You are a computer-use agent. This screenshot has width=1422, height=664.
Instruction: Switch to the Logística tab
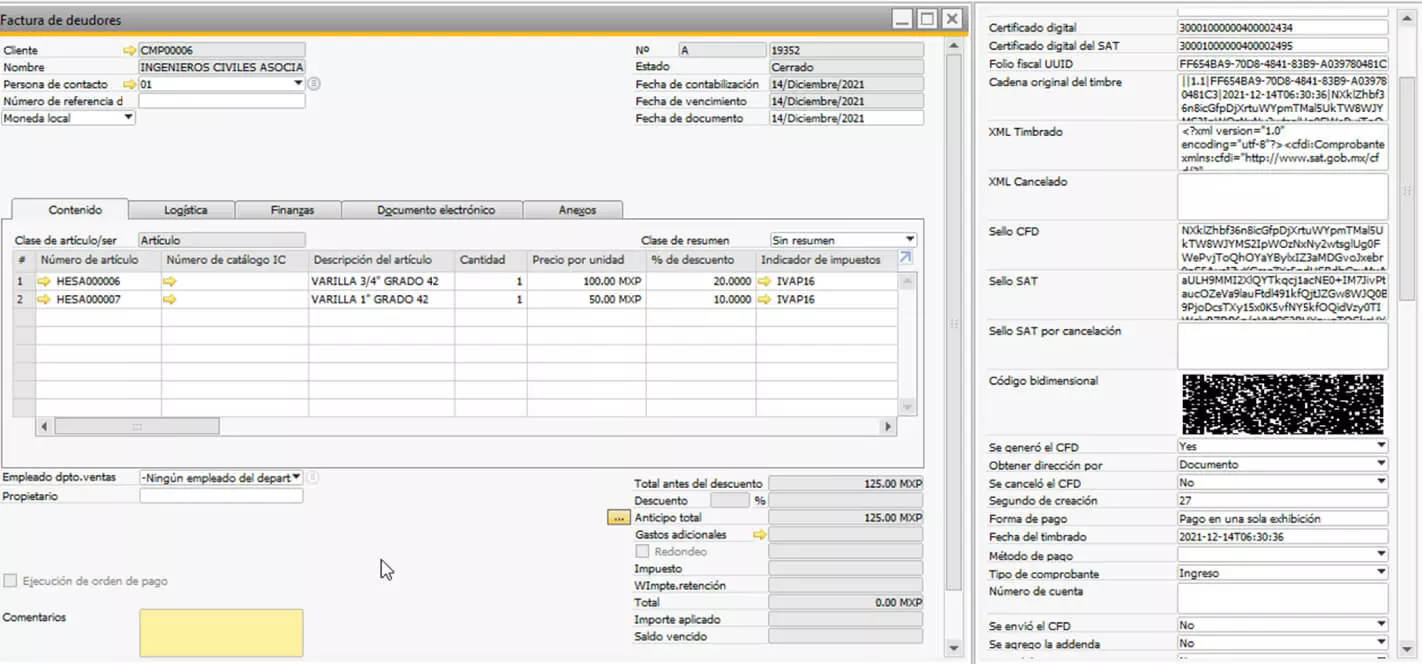(x=185, y=210)
